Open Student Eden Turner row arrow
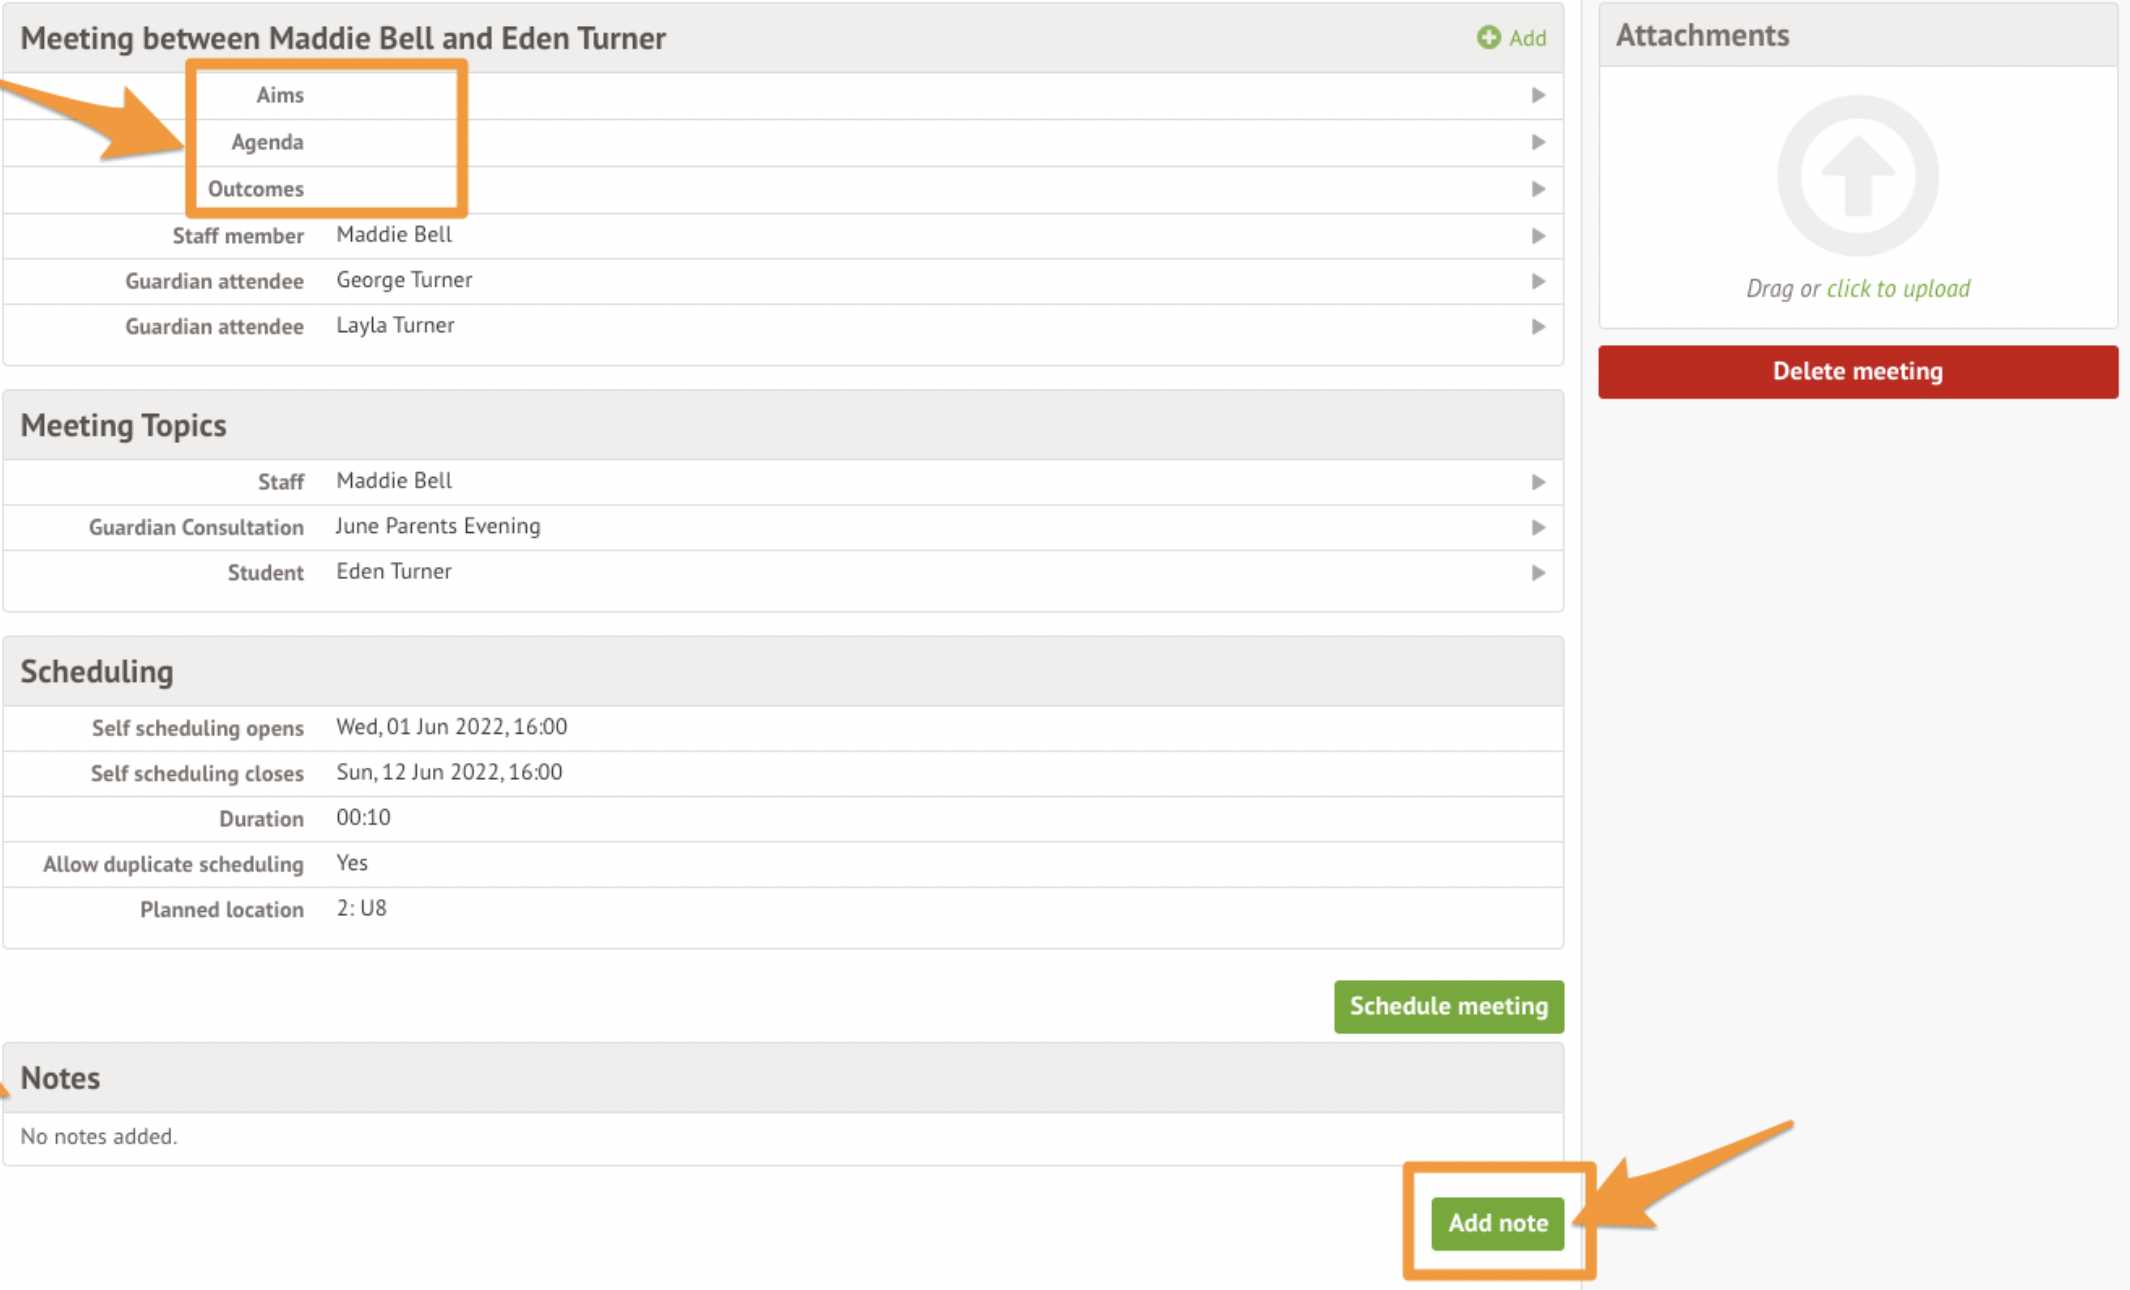Viewport: 2130px width, 1290px height. pyautogui.click(x=1538, y=573)
